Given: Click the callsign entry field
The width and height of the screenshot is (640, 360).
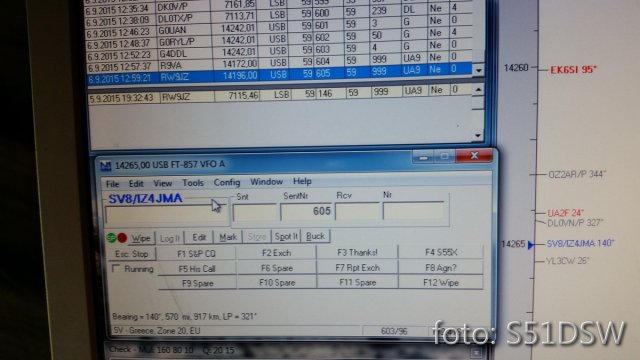Looking at the screenshot, I should pyautogui.click(x=166, y=215).
